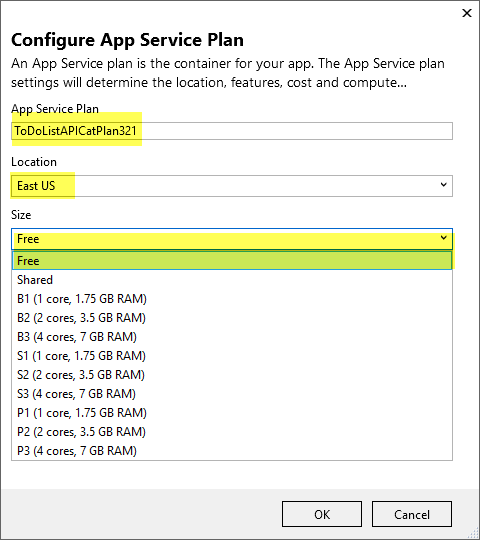Pick S1 (1 core, 1.75 GB RAM)
This screenshot has height=540, width=480.
coord(232,355)
